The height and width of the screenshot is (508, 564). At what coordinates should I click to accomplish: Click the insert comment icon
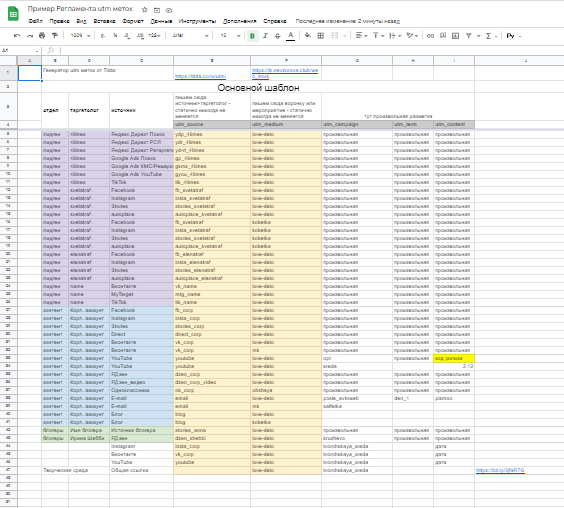443,36
